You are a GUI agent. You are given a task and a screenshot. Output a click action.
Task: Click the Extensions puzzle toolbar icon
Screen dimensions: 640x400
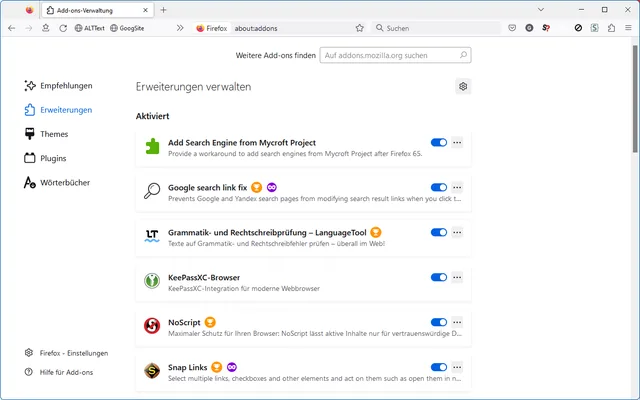[x=610, y=28]
